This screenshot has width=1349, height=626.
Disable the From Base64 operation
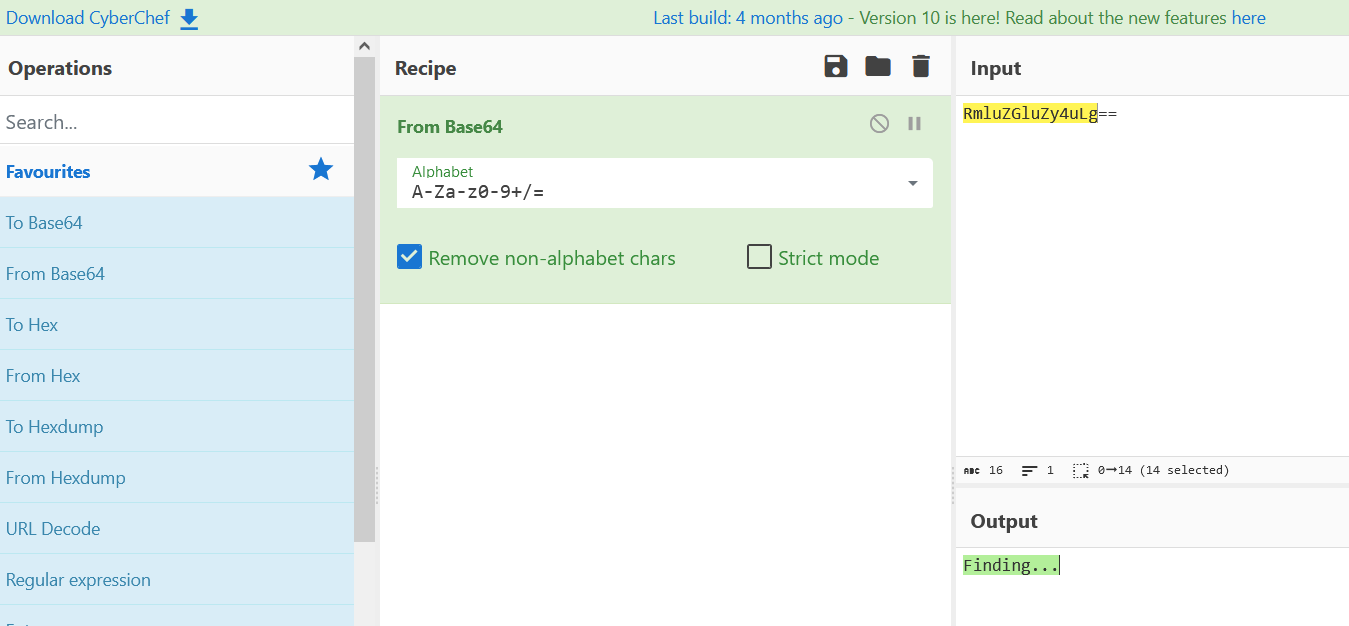click(x=879, y=124)
